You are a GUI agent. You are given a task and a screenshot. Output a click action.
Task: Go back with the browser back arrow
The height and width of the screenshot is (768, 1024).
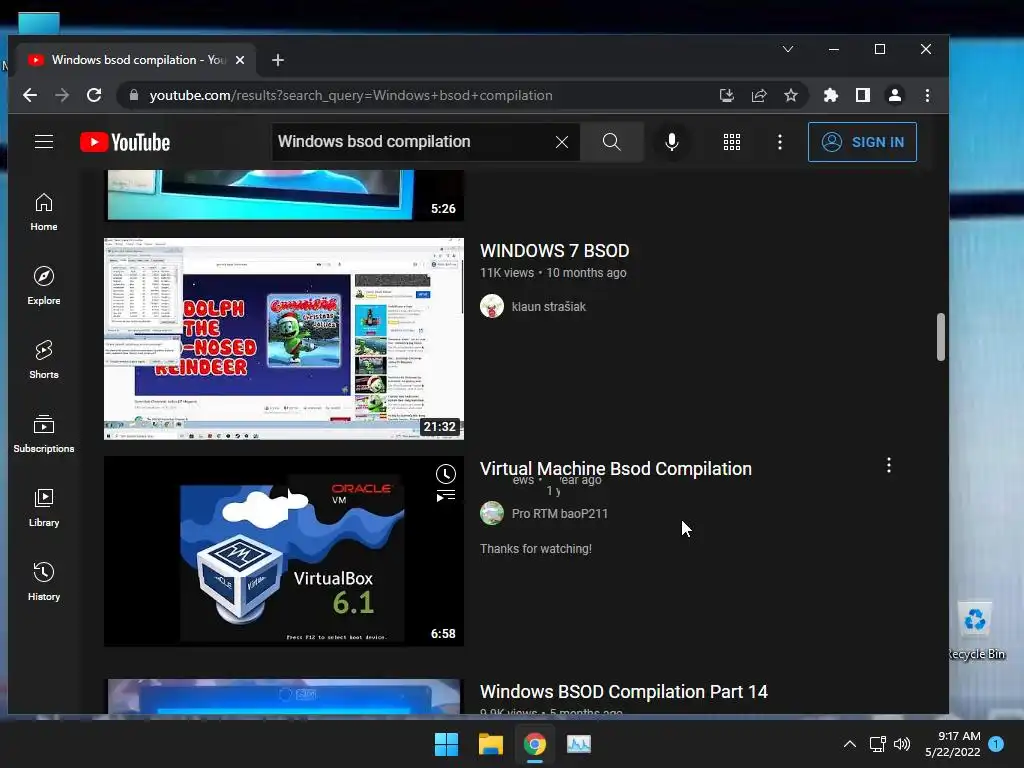(30, 95)
